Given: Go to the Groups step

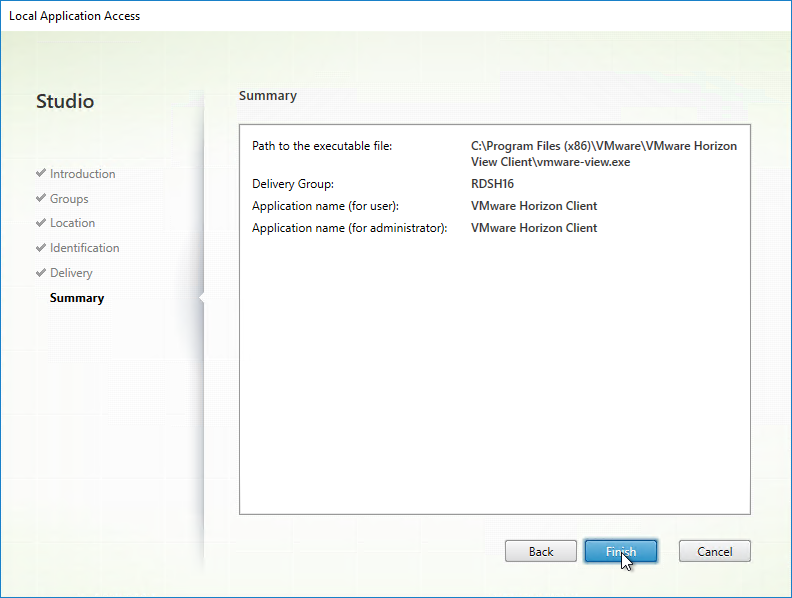Looking at the screenshot, I should point(69,198).
